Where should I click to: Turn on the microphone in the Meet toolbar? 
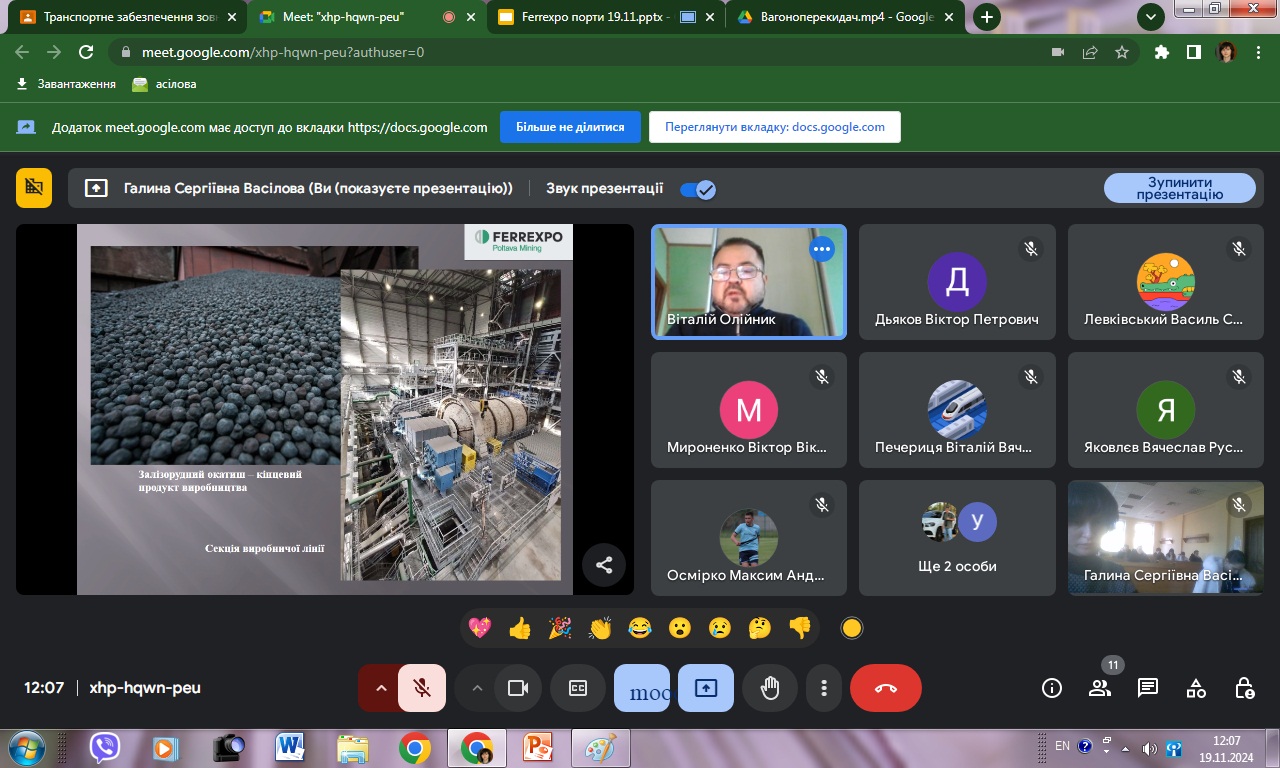point(422,688)
